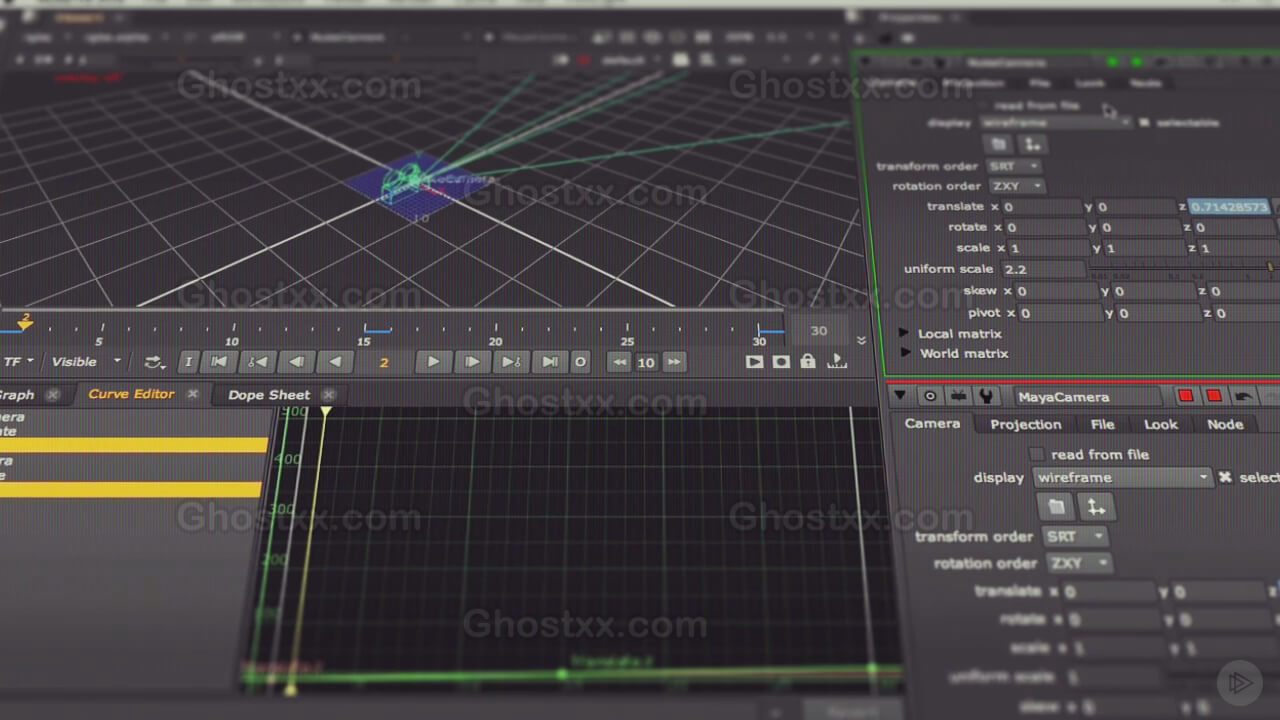The height and width of the screenshot is (720, 1280).
Task: Click the O (out point) button
Action: [x=580, y=362]
